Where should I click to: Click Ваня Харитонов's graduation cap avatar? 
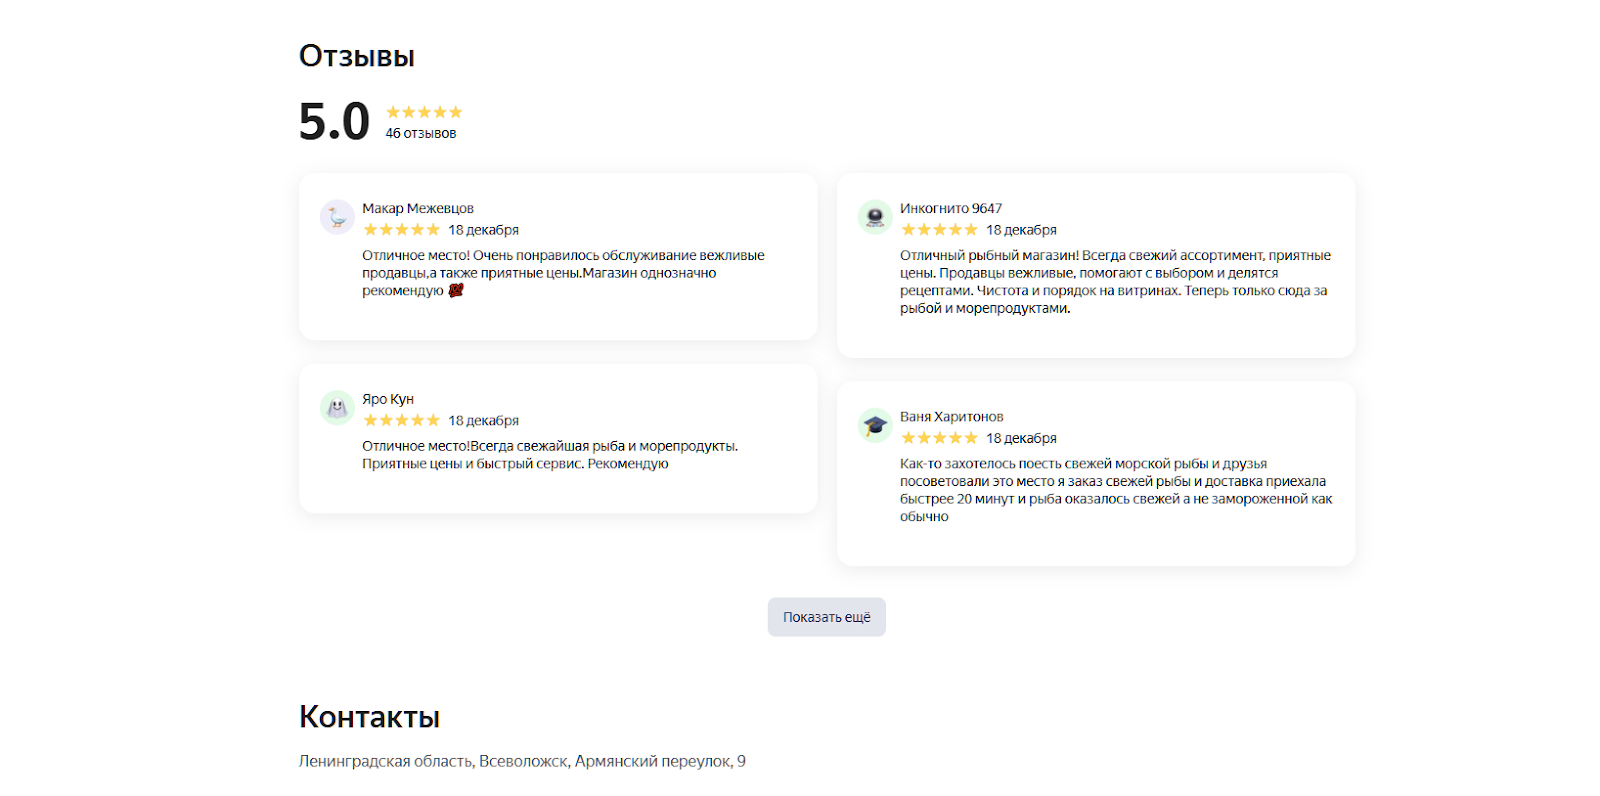click(875, 425)
